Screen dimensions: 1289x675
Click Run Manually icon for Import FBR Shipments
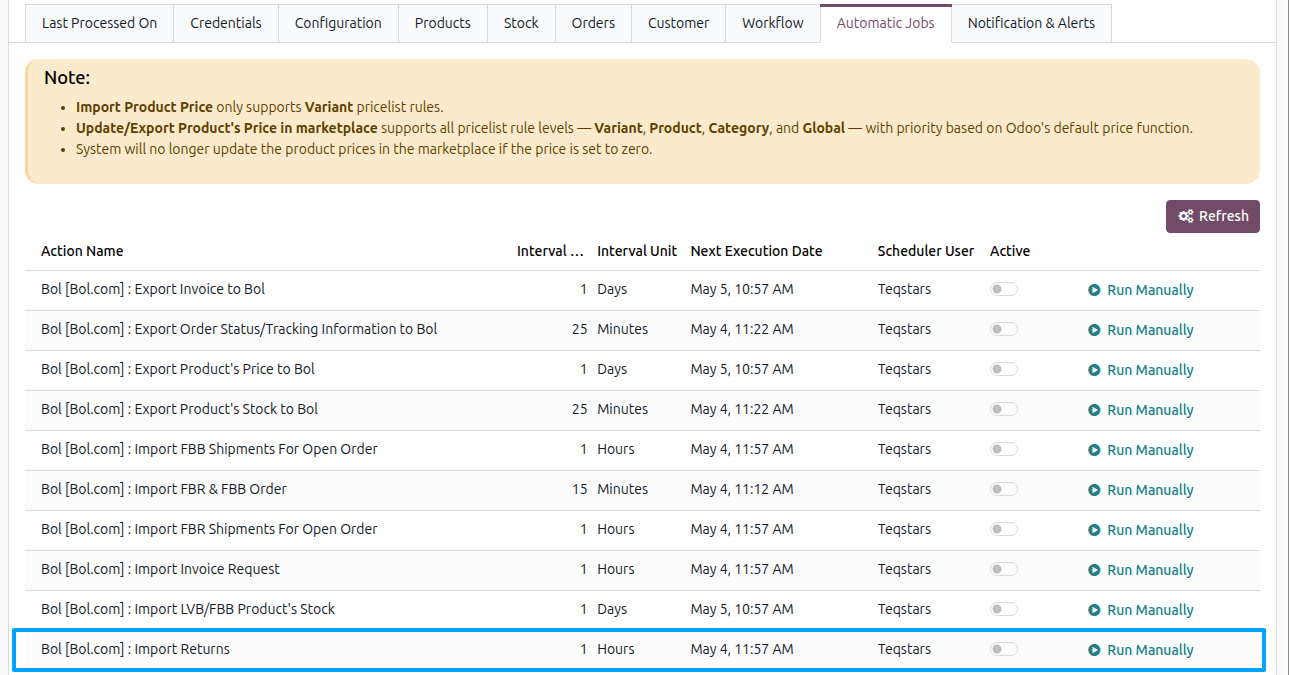1094,530
